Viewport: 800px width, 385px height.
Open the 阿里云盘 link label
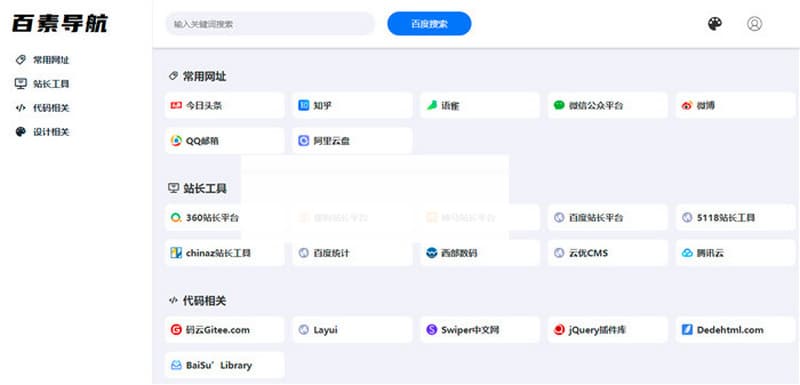click(332, 141)
